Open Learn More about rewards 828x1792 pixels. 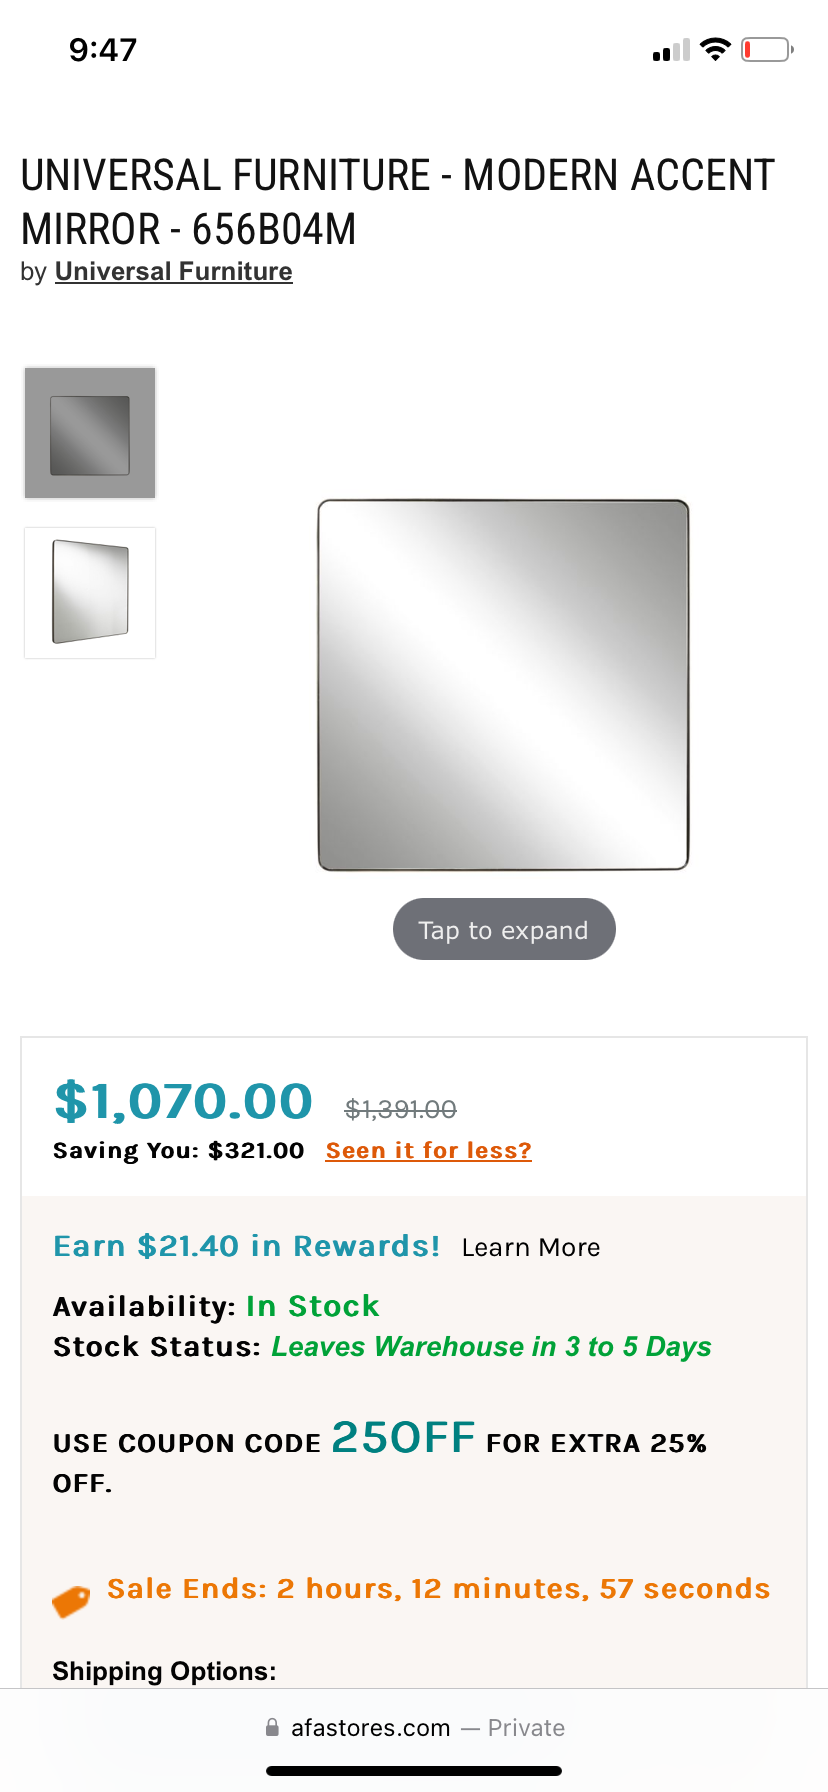(x=531, y=1247)
